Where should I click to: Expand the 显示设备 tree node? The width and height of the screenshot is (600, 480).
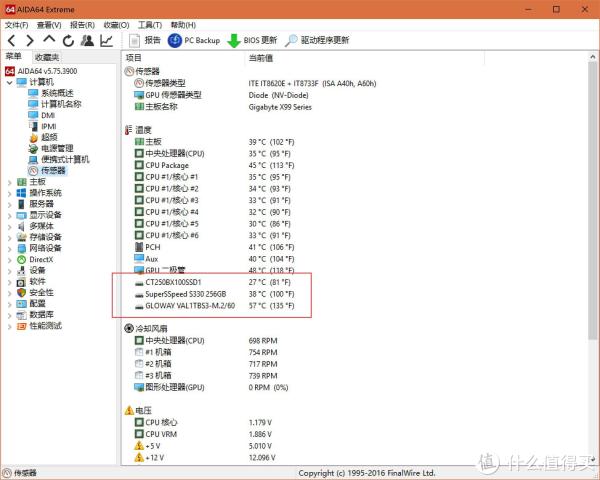(10, 216)
